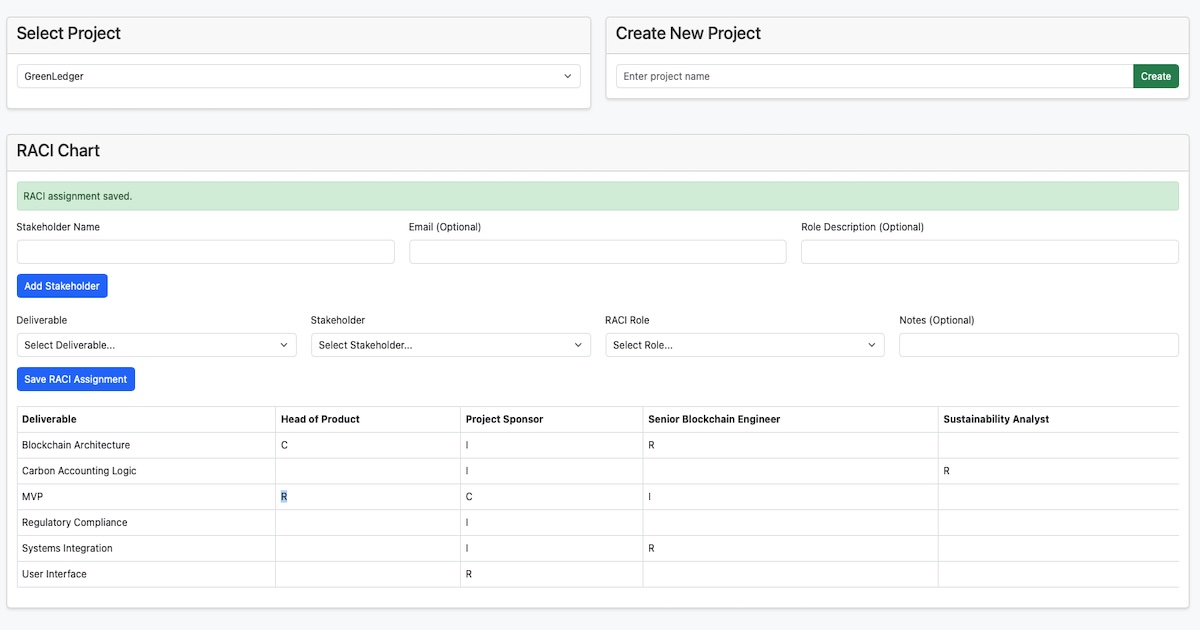1200x630 pixels.
Task: Click the Sustainability Analyst R cell
Action: pos(947,471)
